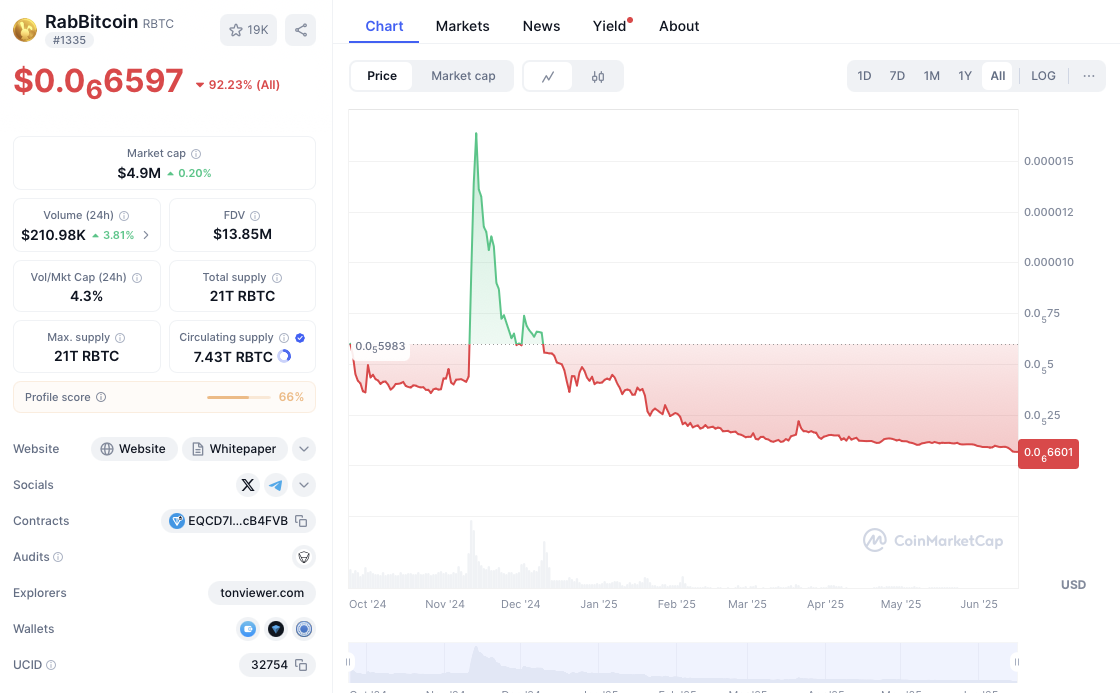Show Circulating supply info icon

click(284, 338)
